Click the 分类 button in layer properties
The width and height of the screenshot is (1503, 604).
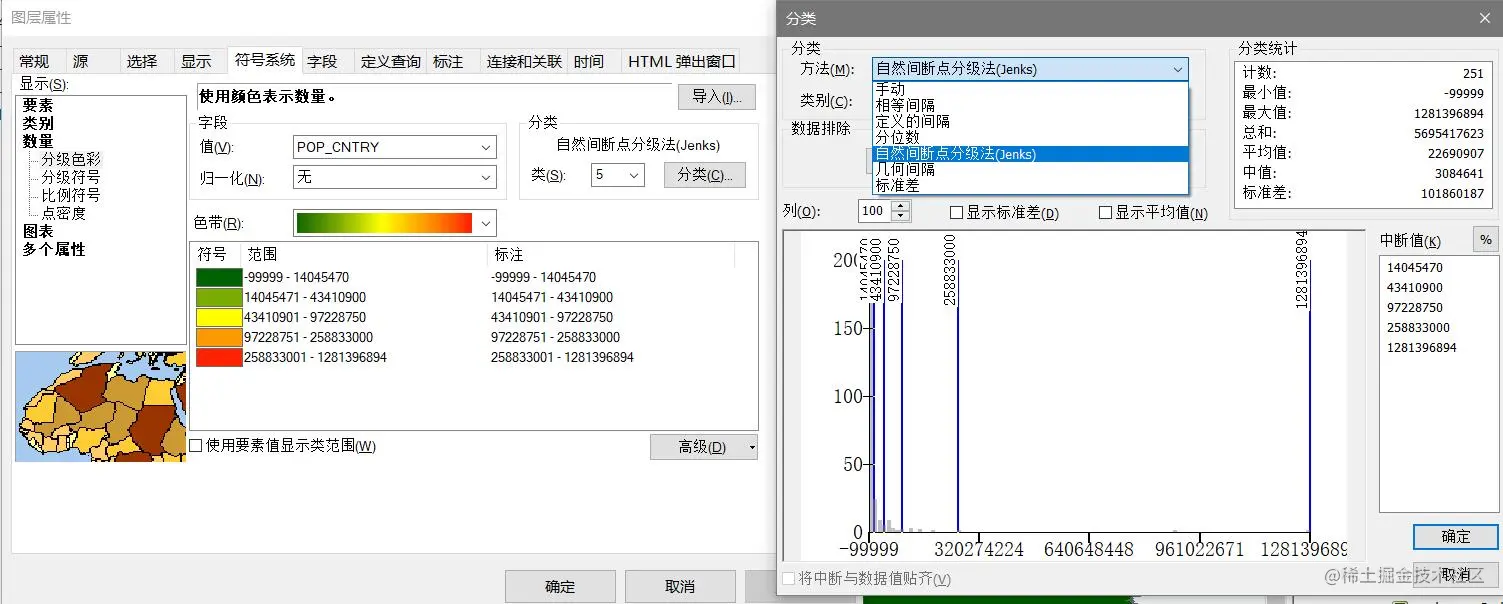coord(704,175)
